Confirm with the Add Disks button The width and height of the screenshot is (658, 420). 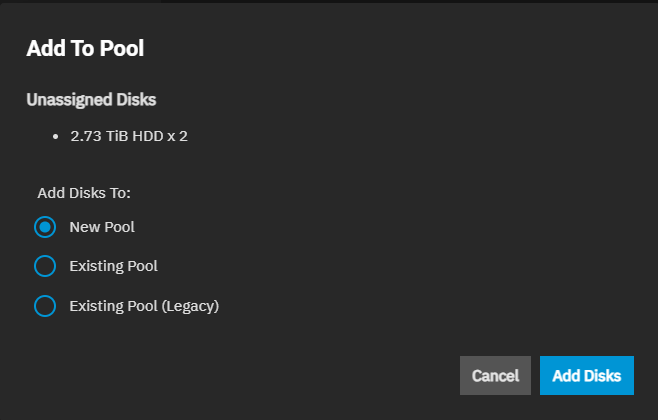587,376
